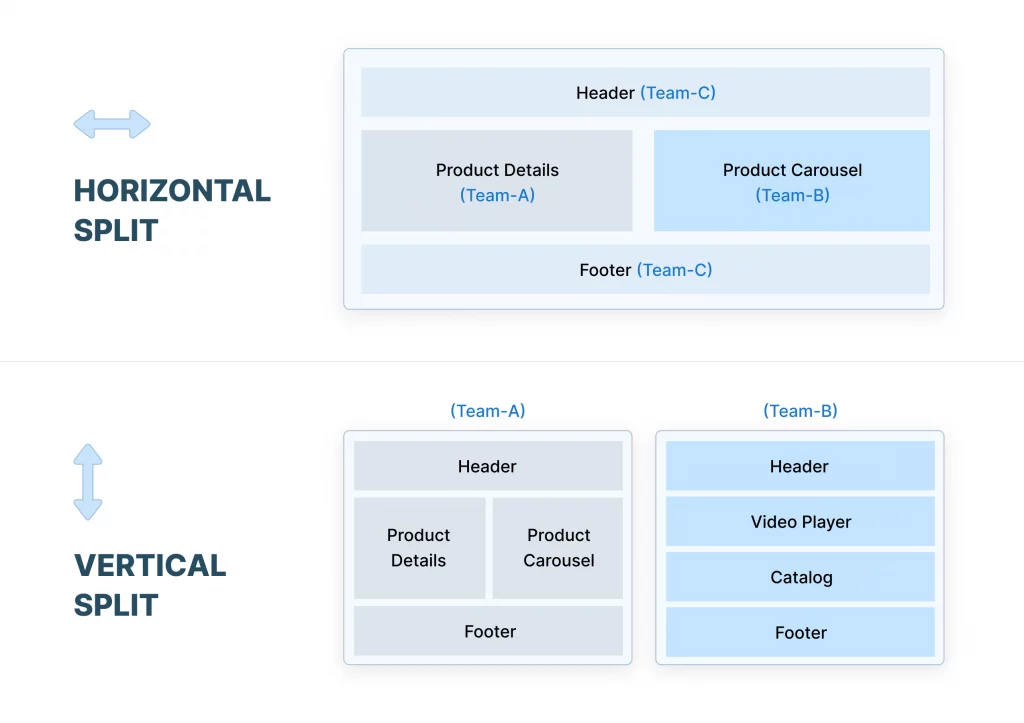Select the Footer (Team-C) block

[645, 269]
